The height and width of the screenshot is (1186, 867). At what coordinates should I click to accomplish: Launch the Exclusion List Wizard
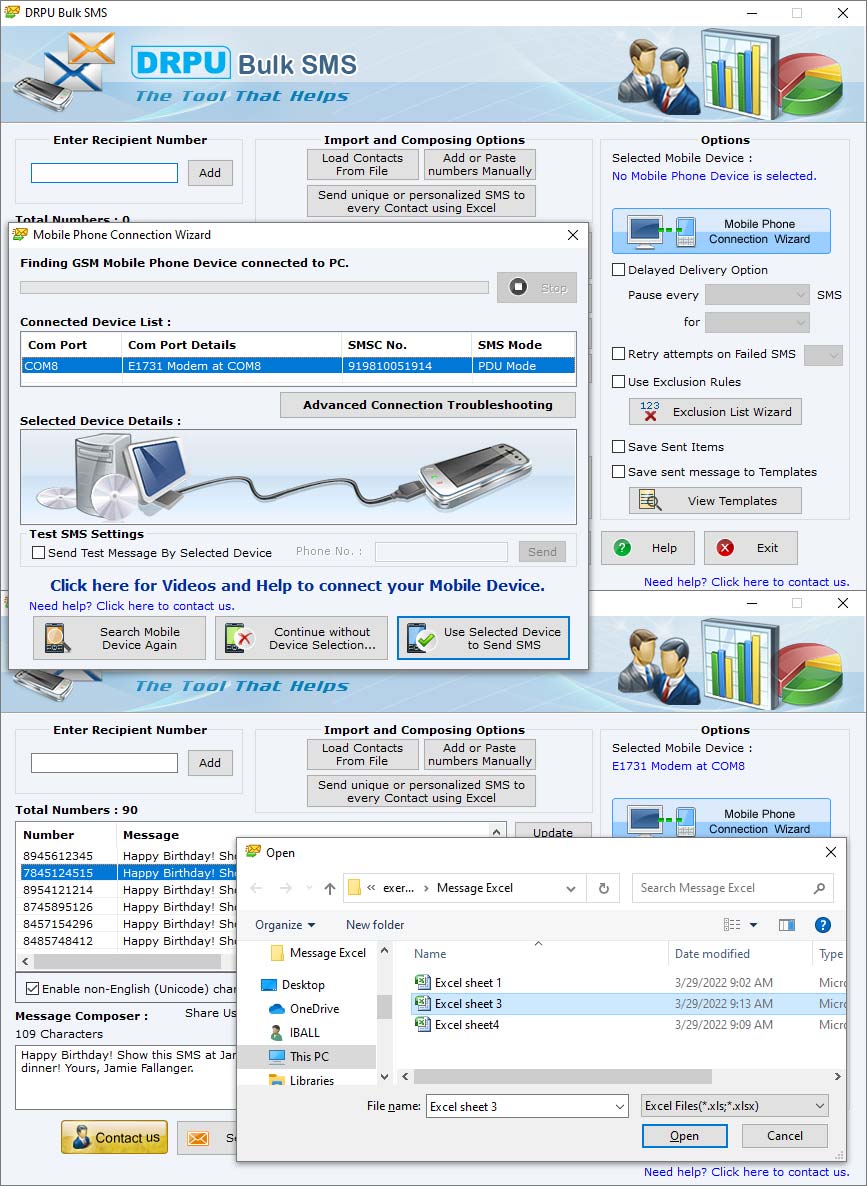[714, 411]
